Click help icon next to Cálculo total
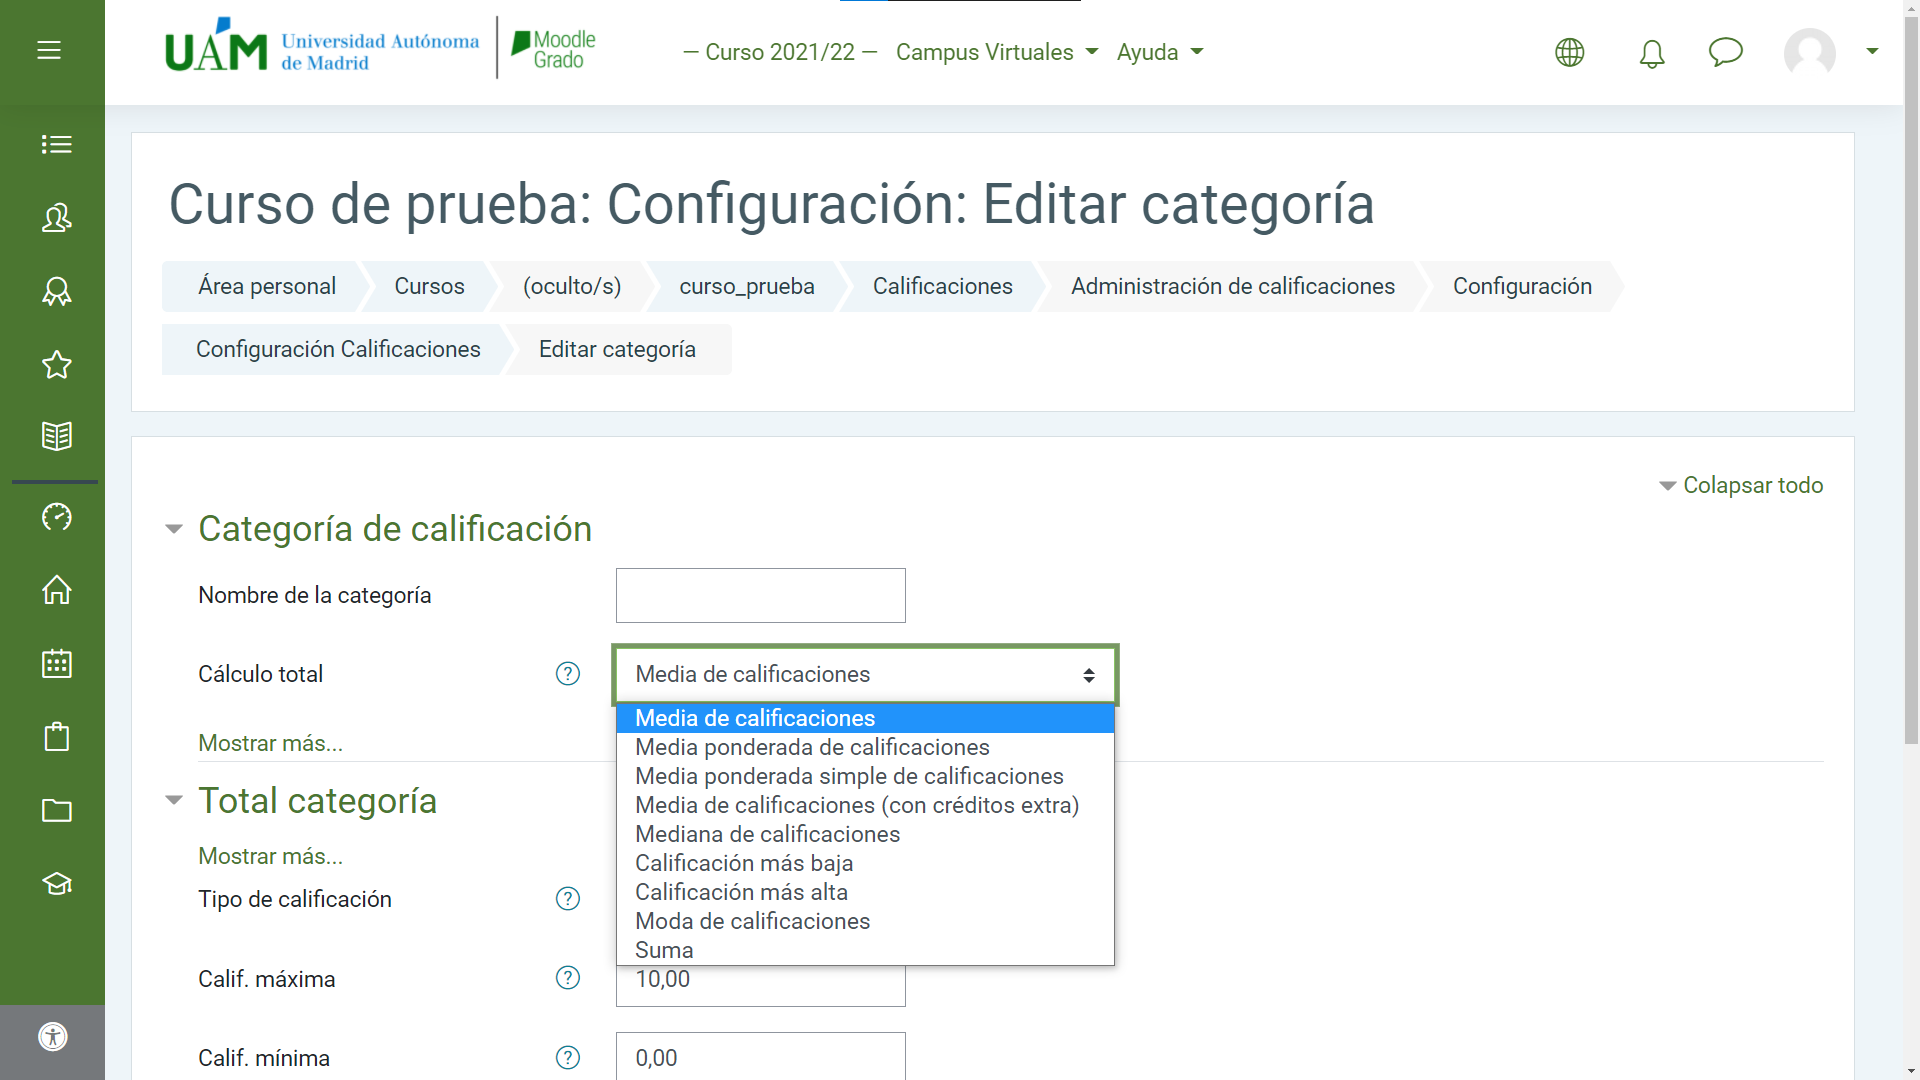Viewport: 1920px width, 1080px height. coord(567,674)
